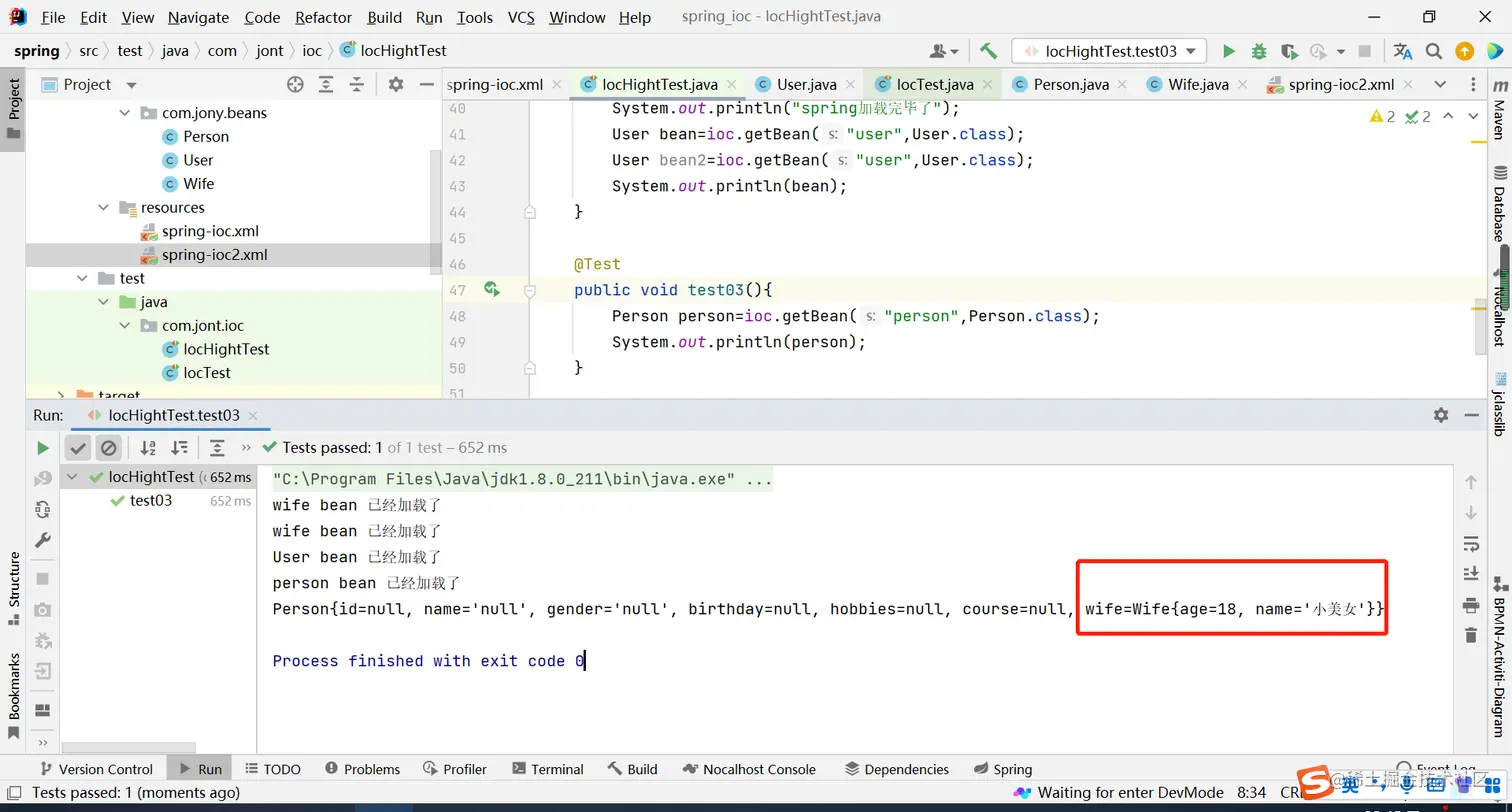The height and width of the screenshot is (812, 1512).
Task: Open Run panel settings gear
Action: (1440, 415)
